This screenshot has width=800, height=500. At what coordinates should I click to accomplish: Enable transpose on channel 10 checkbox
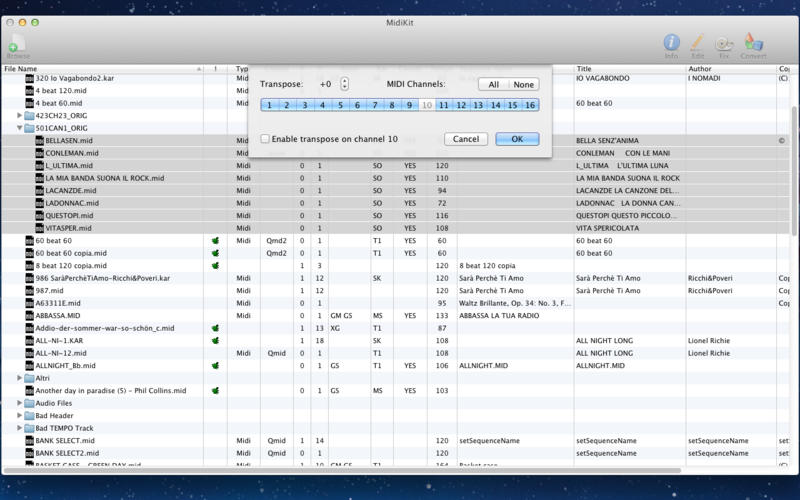point(265,139)
